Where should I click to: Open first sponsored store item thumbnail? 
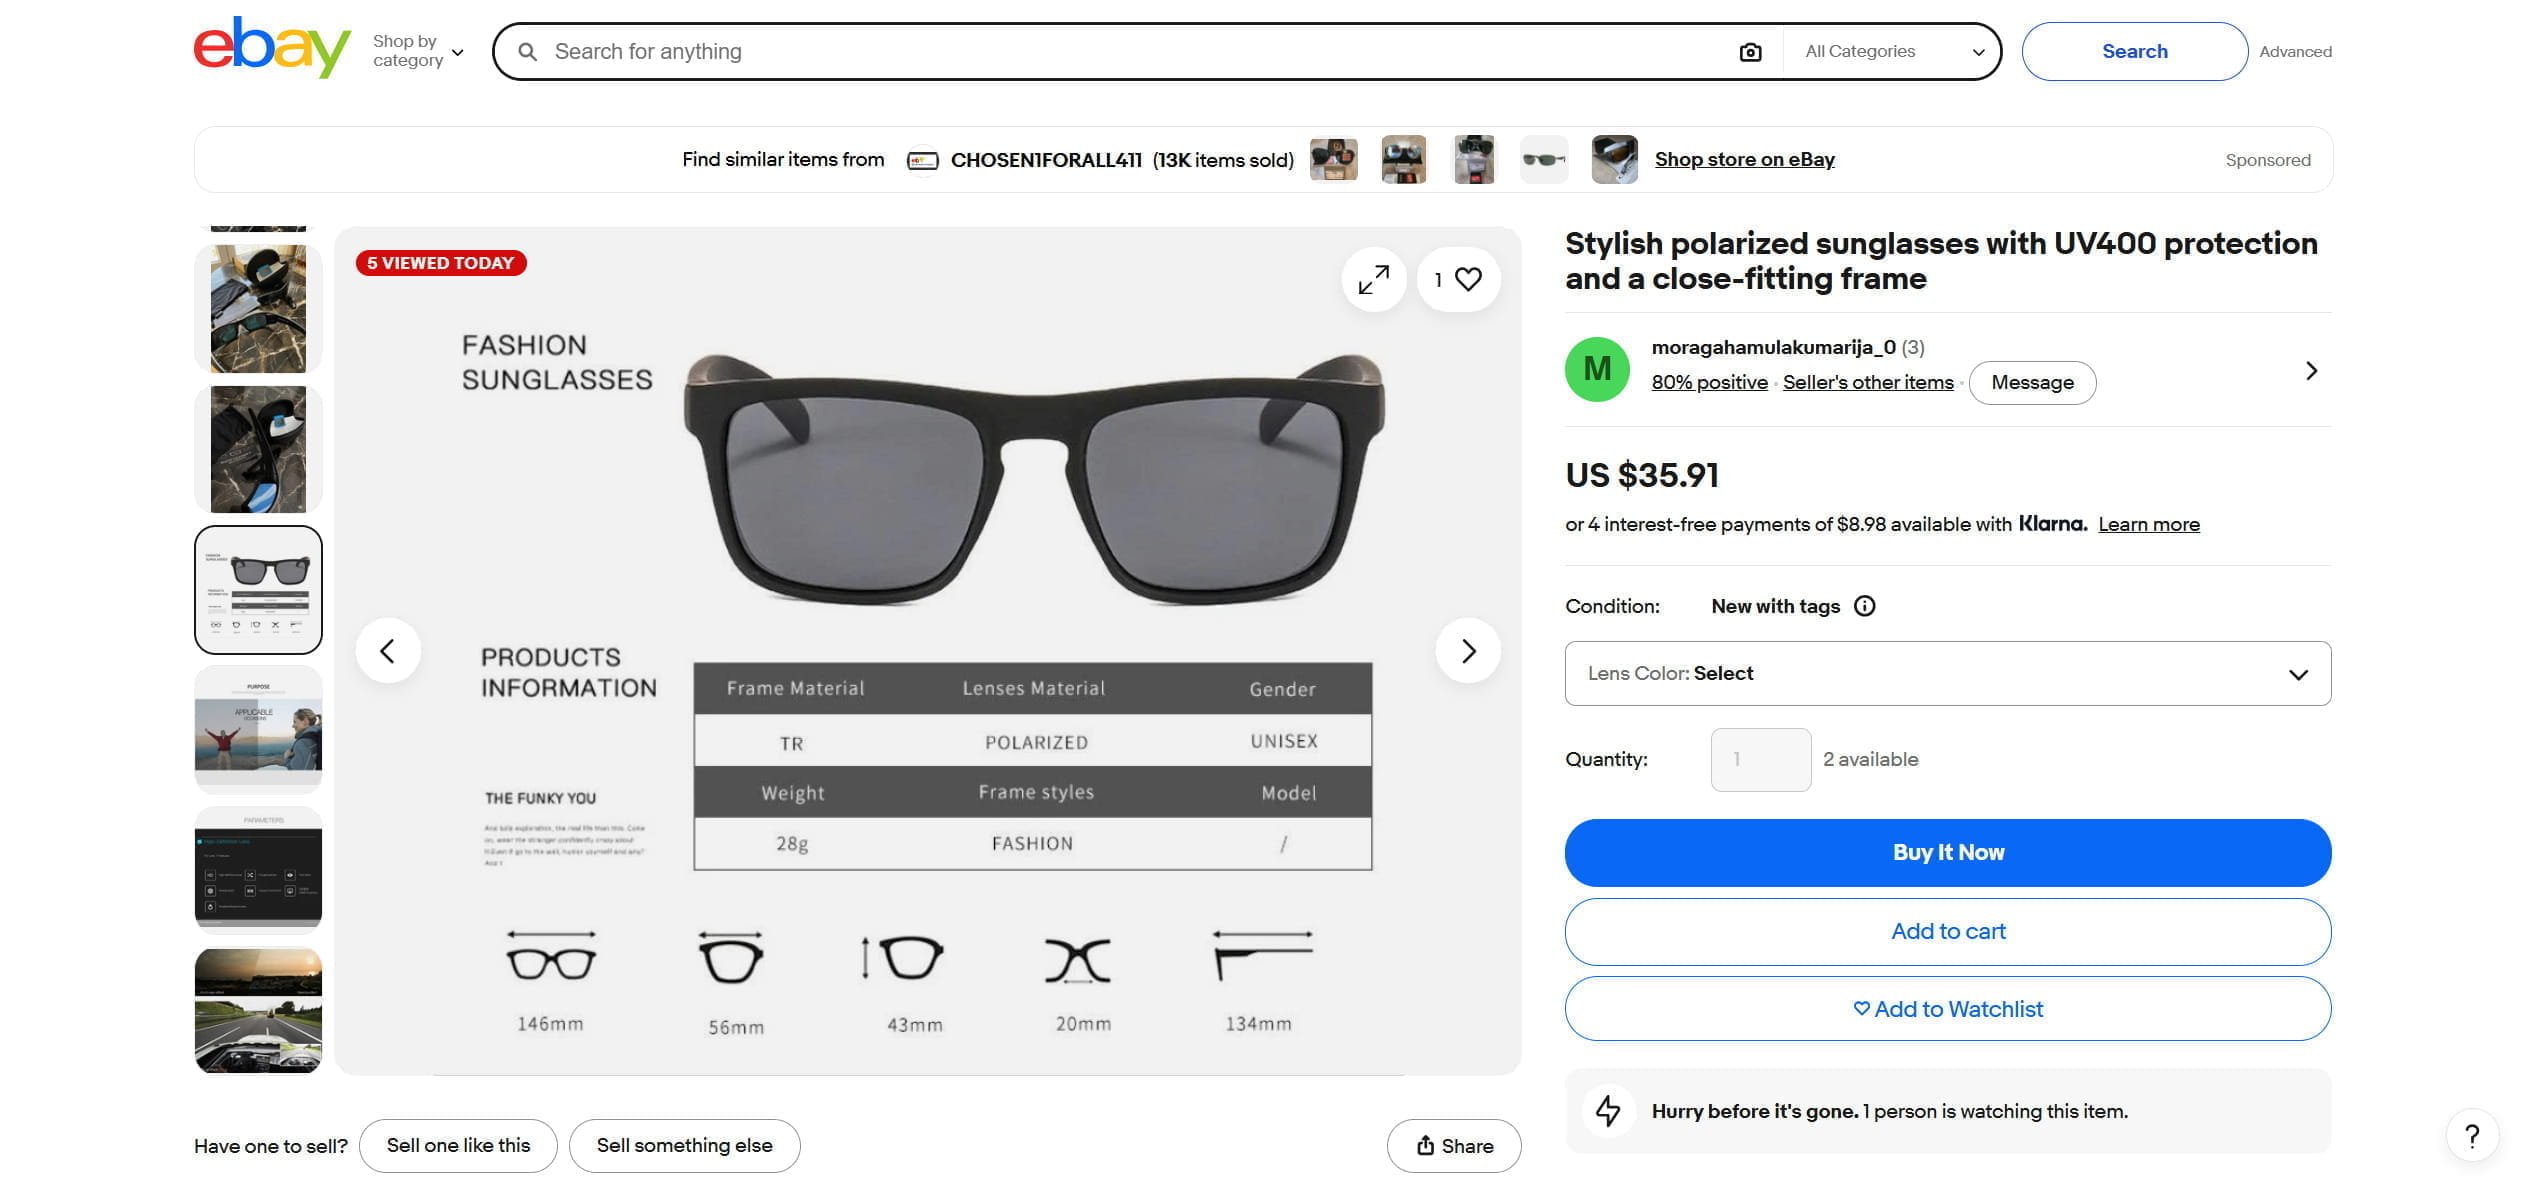[1334, 160]
